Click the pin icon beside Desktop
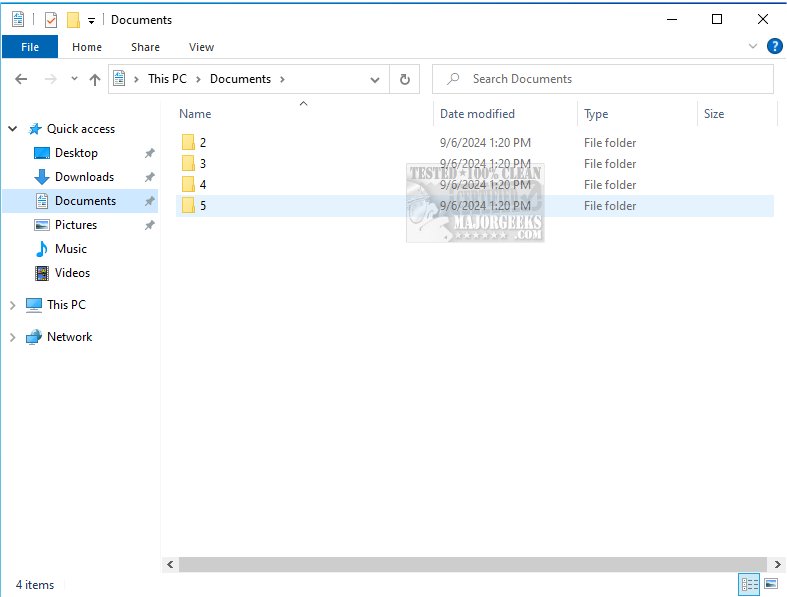The width and height of the screenshot is (787, 597). point(150,153)
